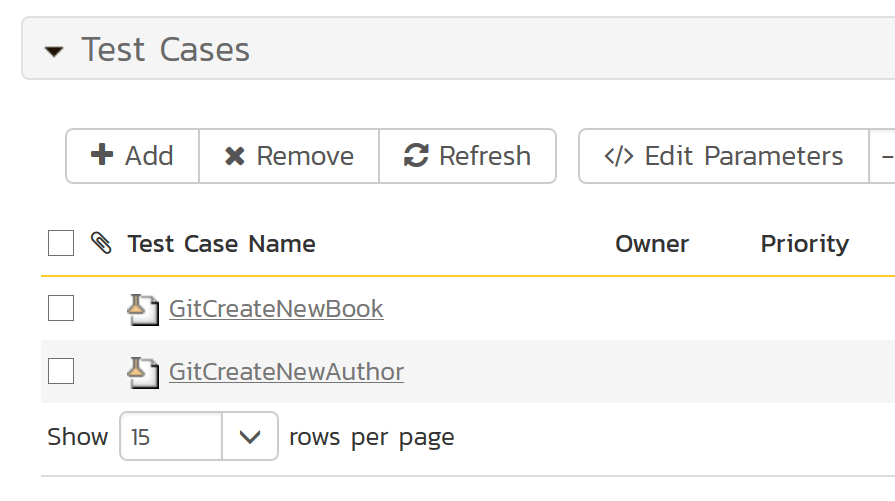This screenshot has height=501, width=895.
Task: Click the Test Cases panel title
Action: (x=166, y=50)
